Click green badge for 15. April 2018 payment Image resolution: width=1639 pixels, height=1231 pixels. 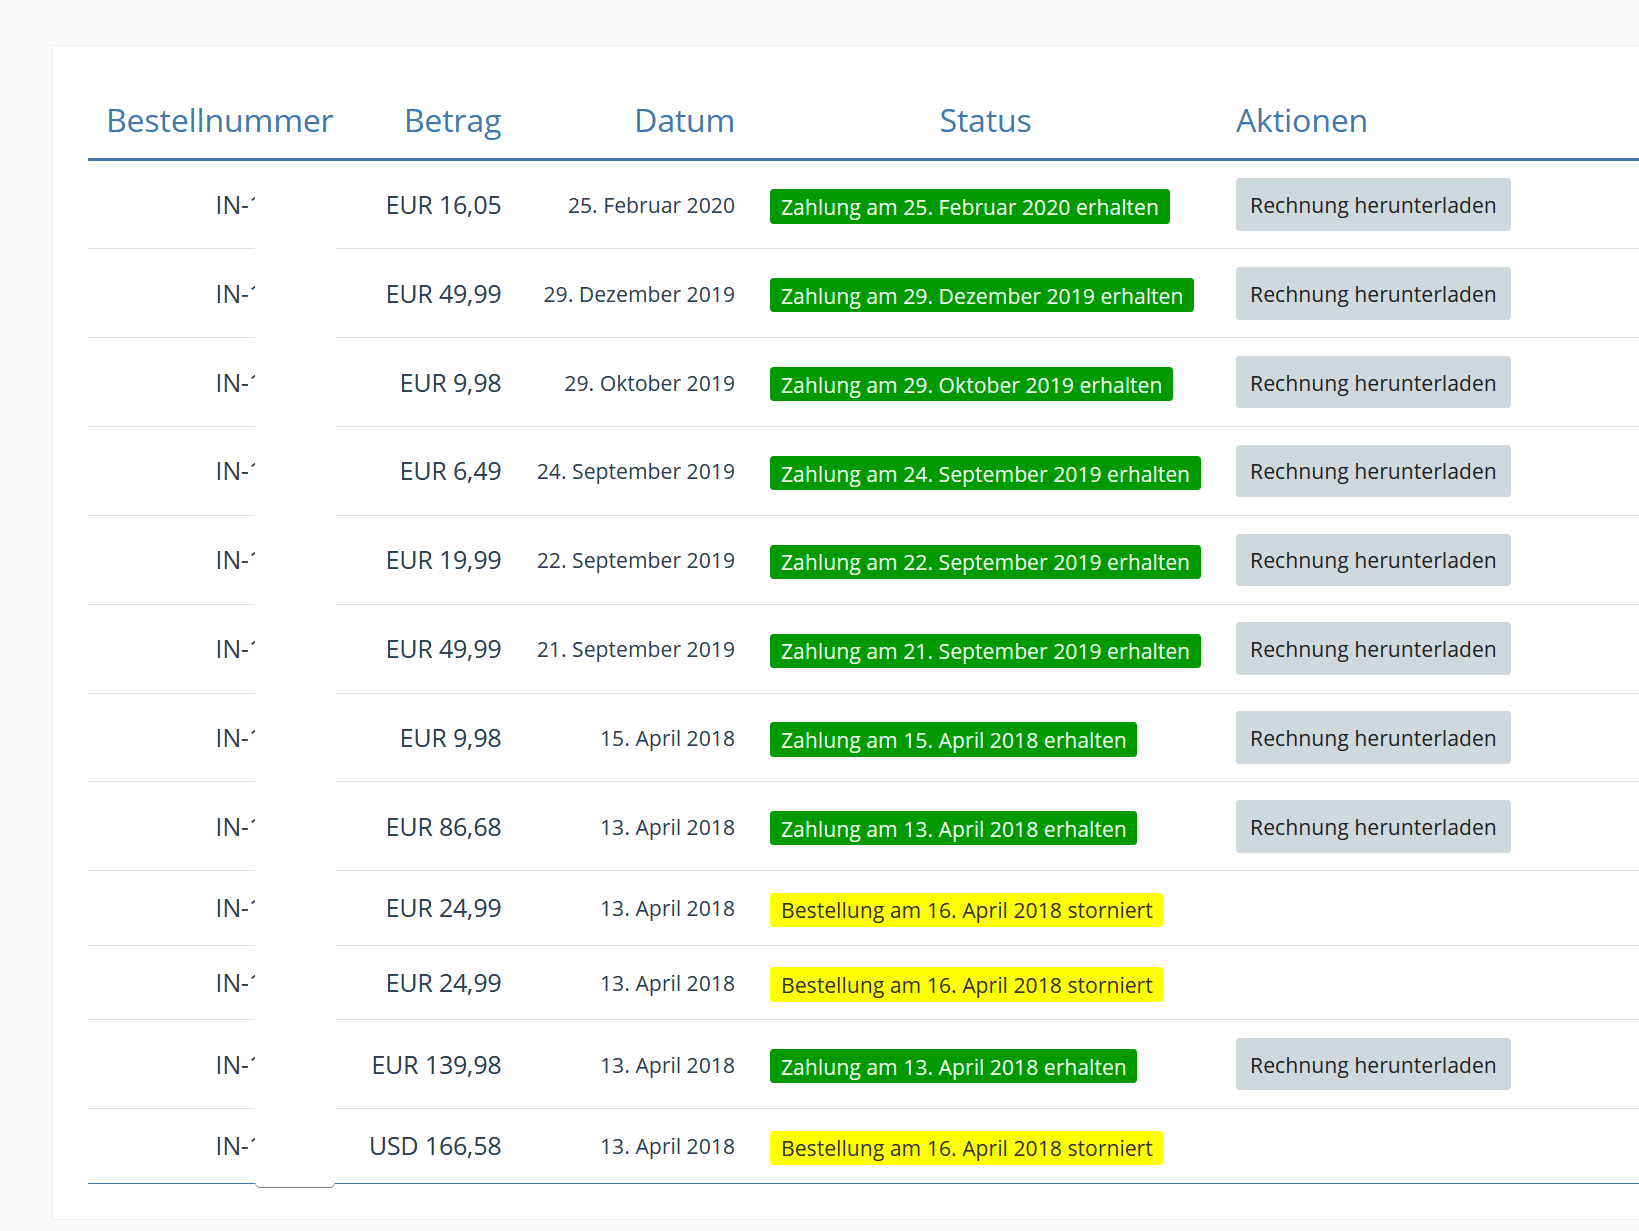point(953,740)
